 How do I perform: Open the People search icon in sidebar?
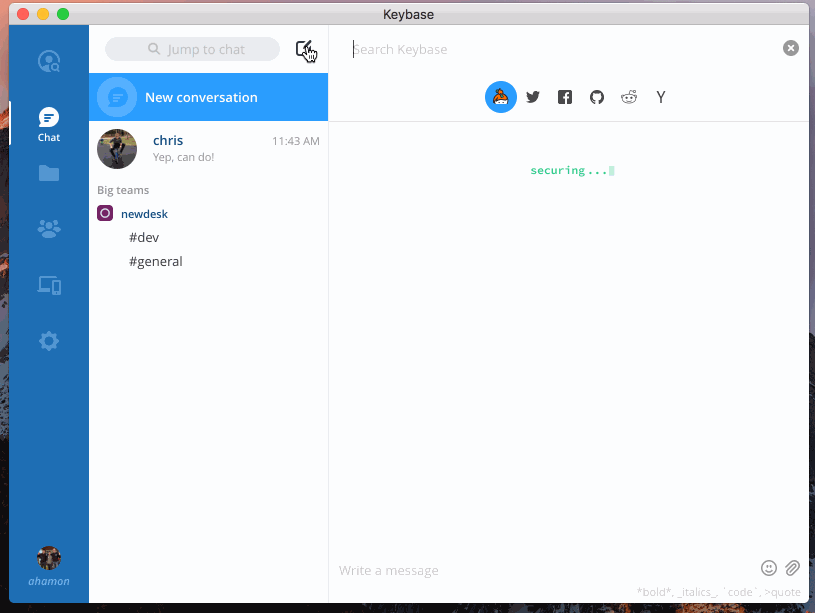(49, 61)
